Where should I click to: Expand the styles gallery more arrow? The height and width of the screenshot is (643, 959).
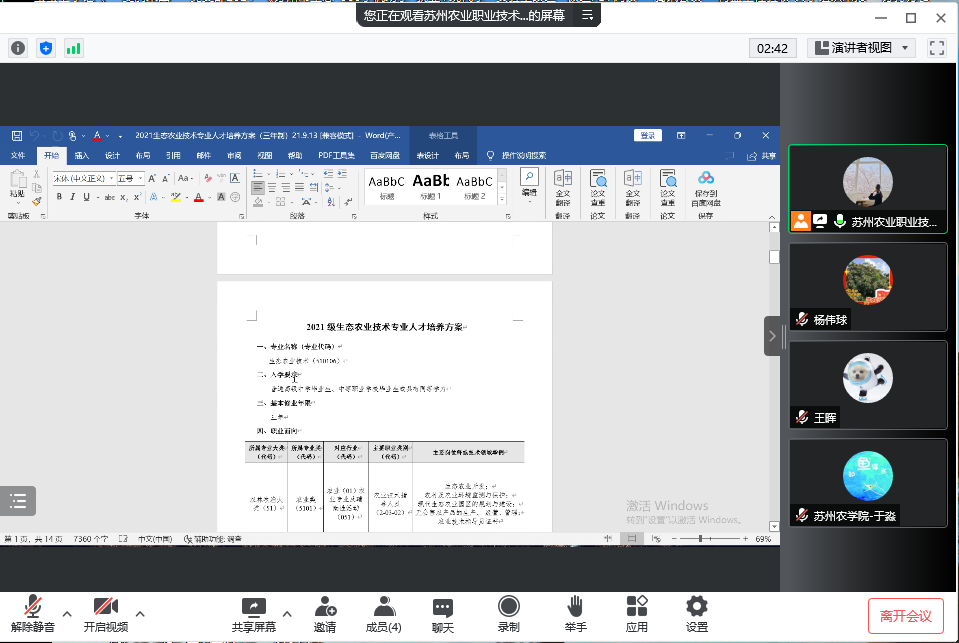(x=502, y=199)
